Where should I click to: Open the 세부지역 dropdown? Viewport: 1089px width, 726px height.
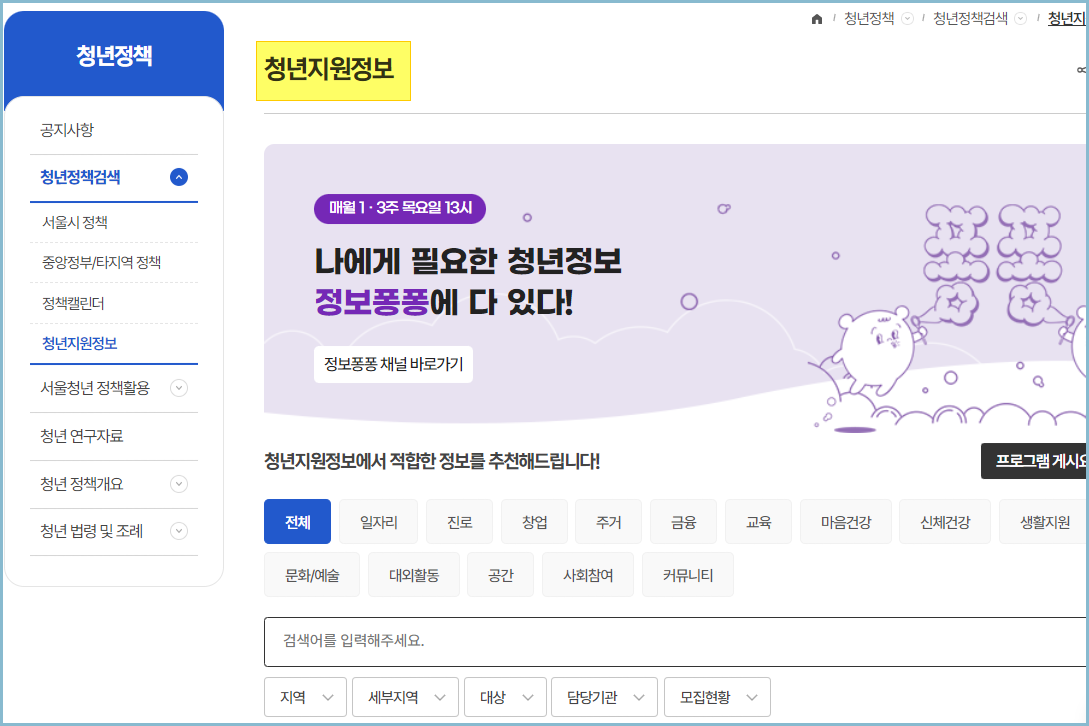point(405,697)
